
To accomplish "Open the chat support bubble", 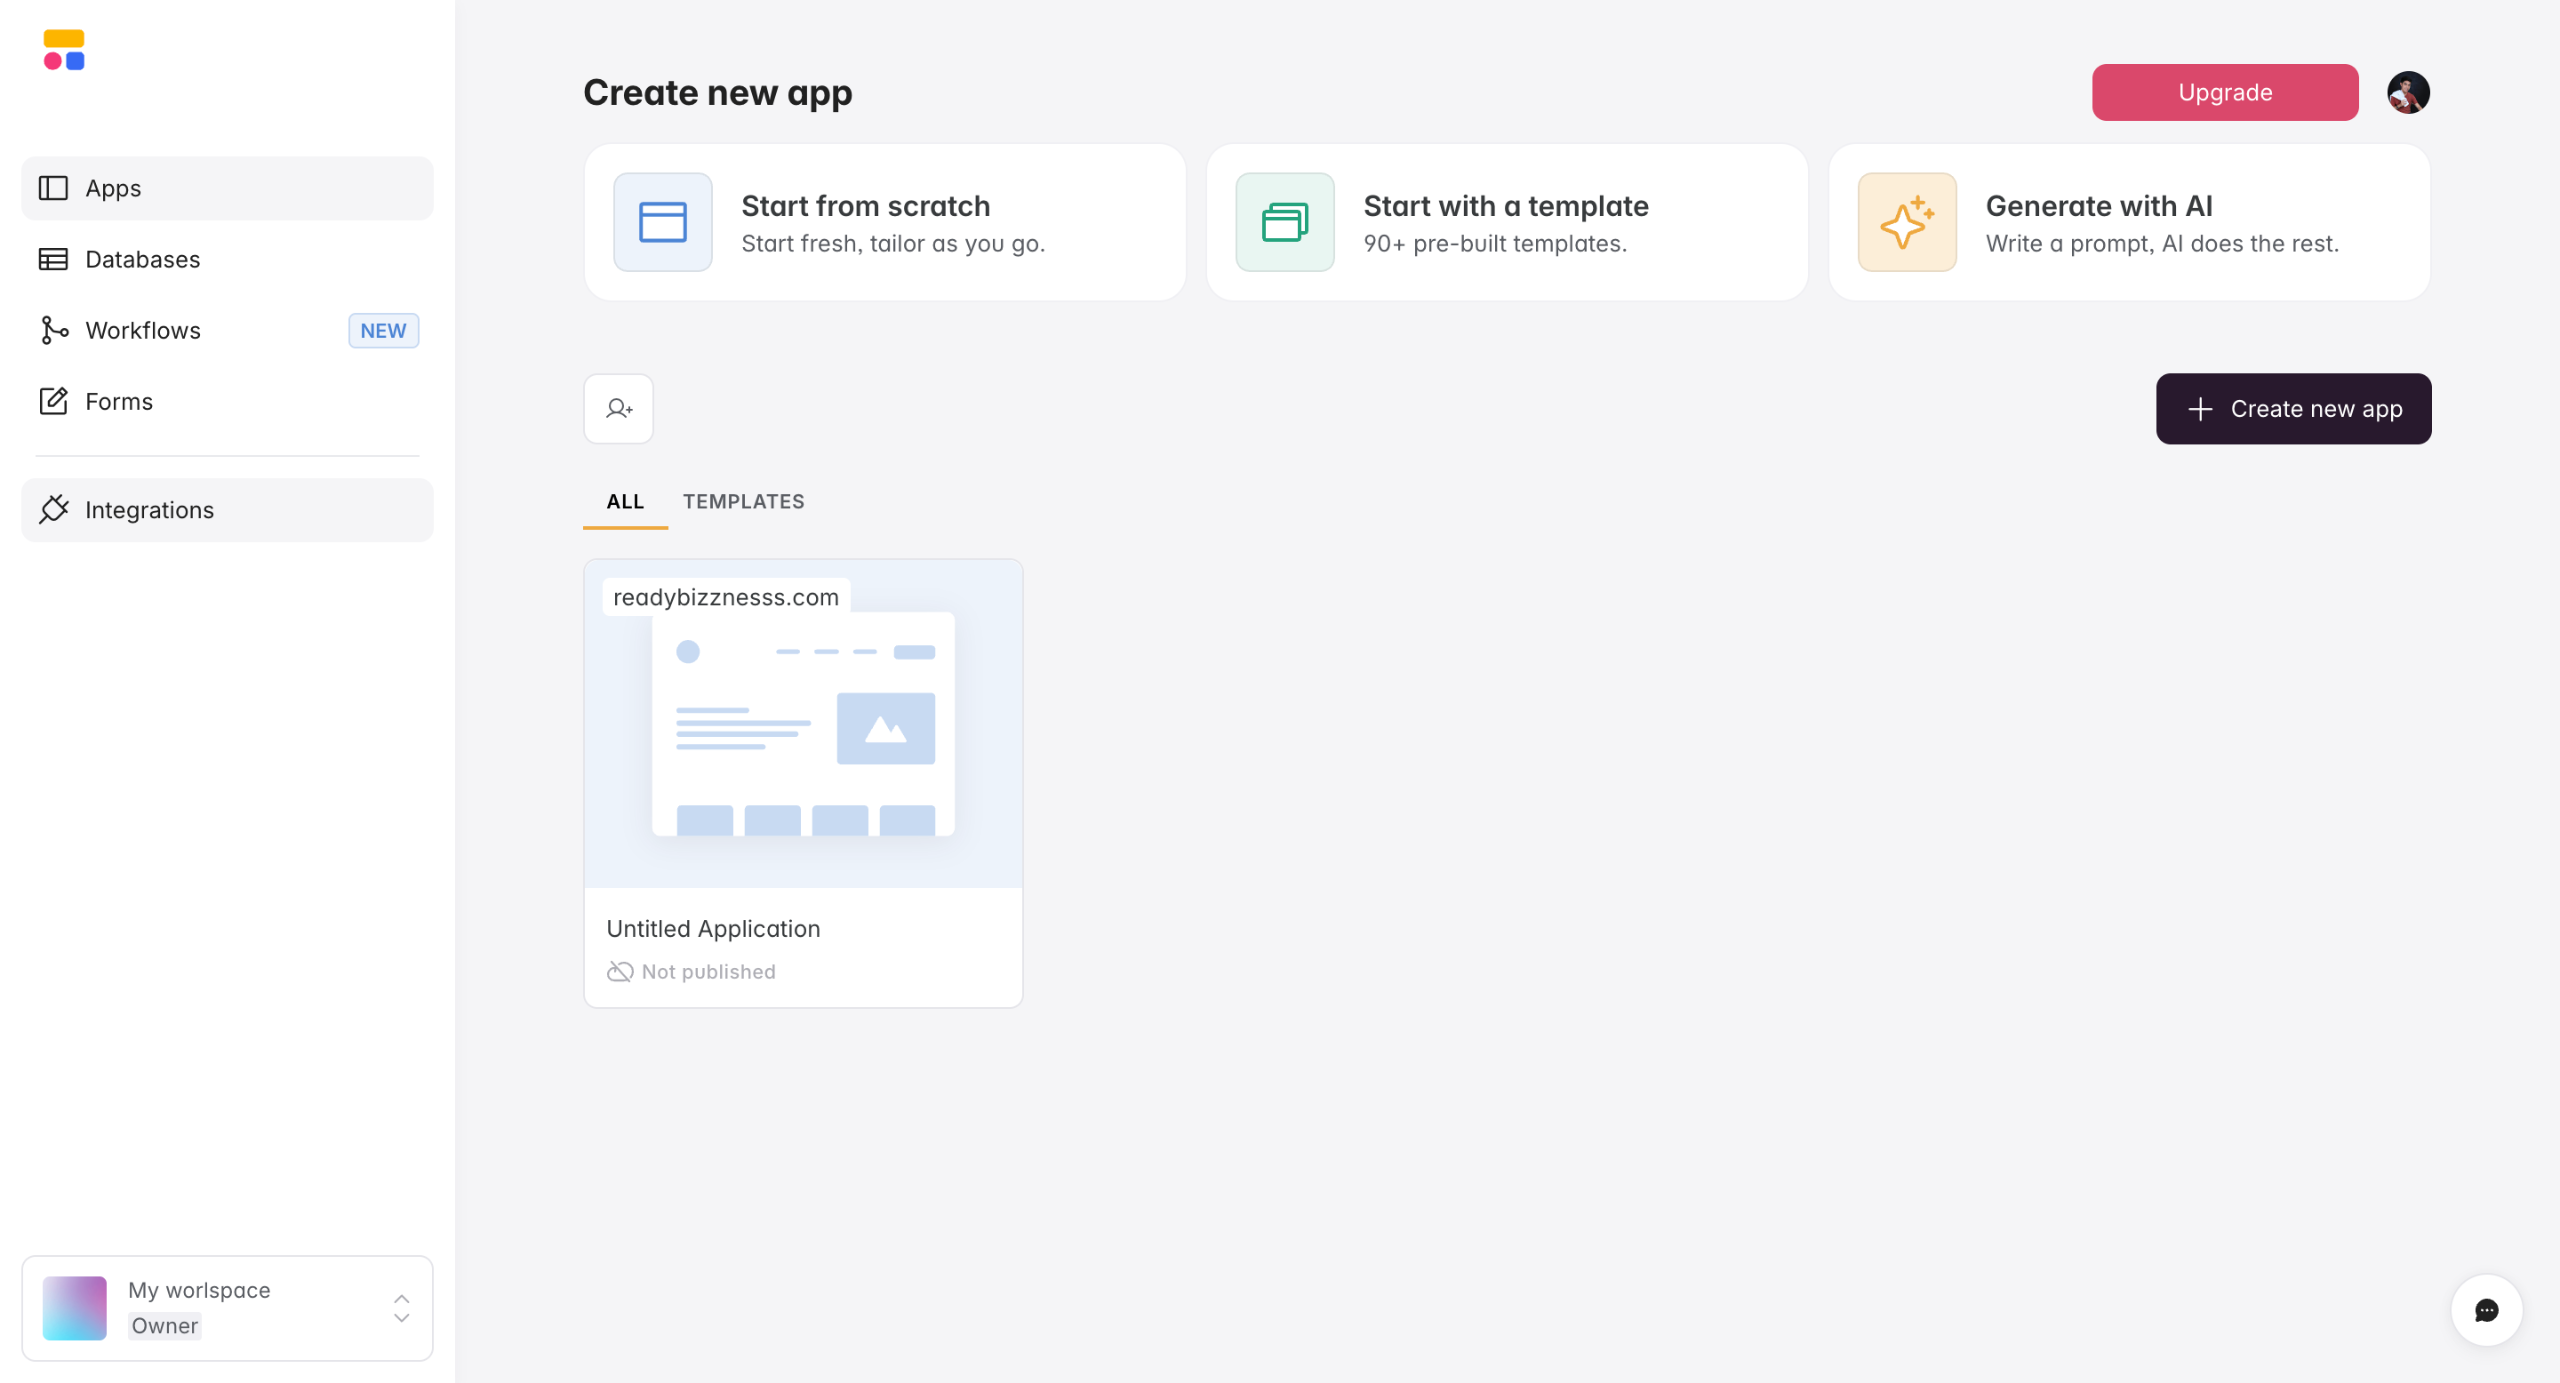I will [x=2486, y=1310].
